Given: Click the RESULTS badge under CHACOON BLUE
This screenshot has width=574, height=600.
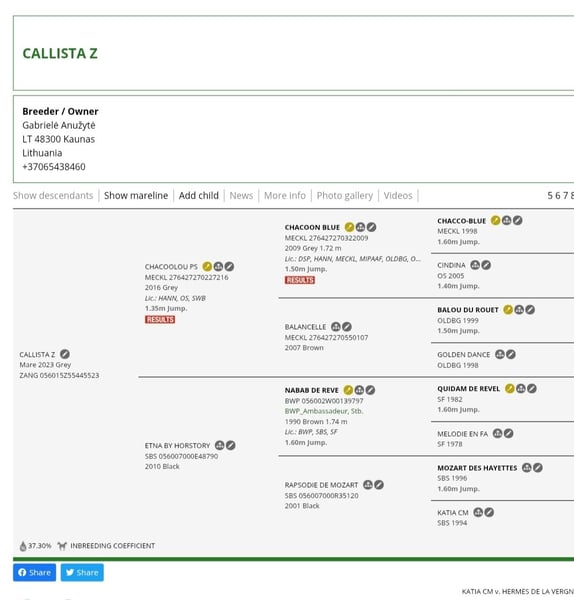Looking at the screenshot, I should (300, 280).
